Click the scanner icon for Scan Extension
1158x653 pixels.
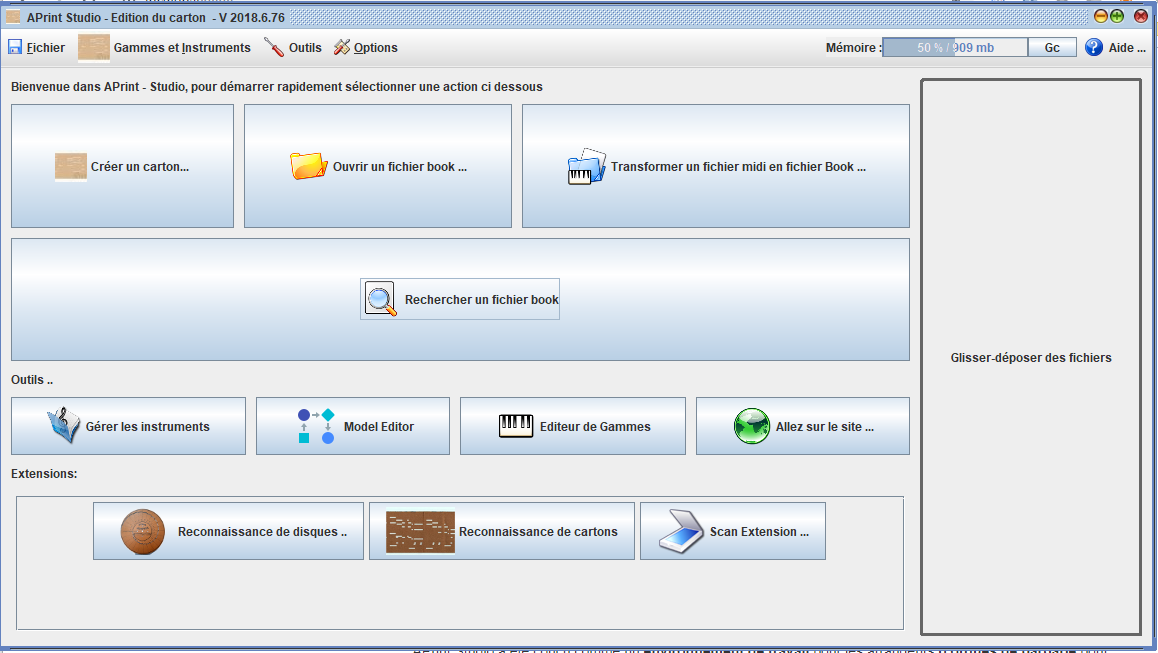pyautogui.click(x=681, y=531)
